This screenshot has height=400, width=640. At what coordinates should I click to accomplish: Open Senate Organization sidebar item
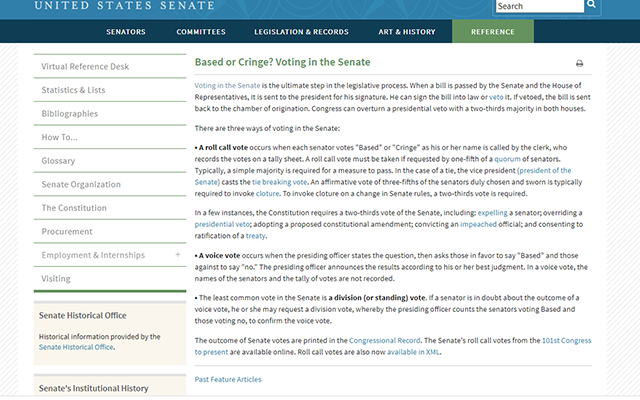pos(110,184)
